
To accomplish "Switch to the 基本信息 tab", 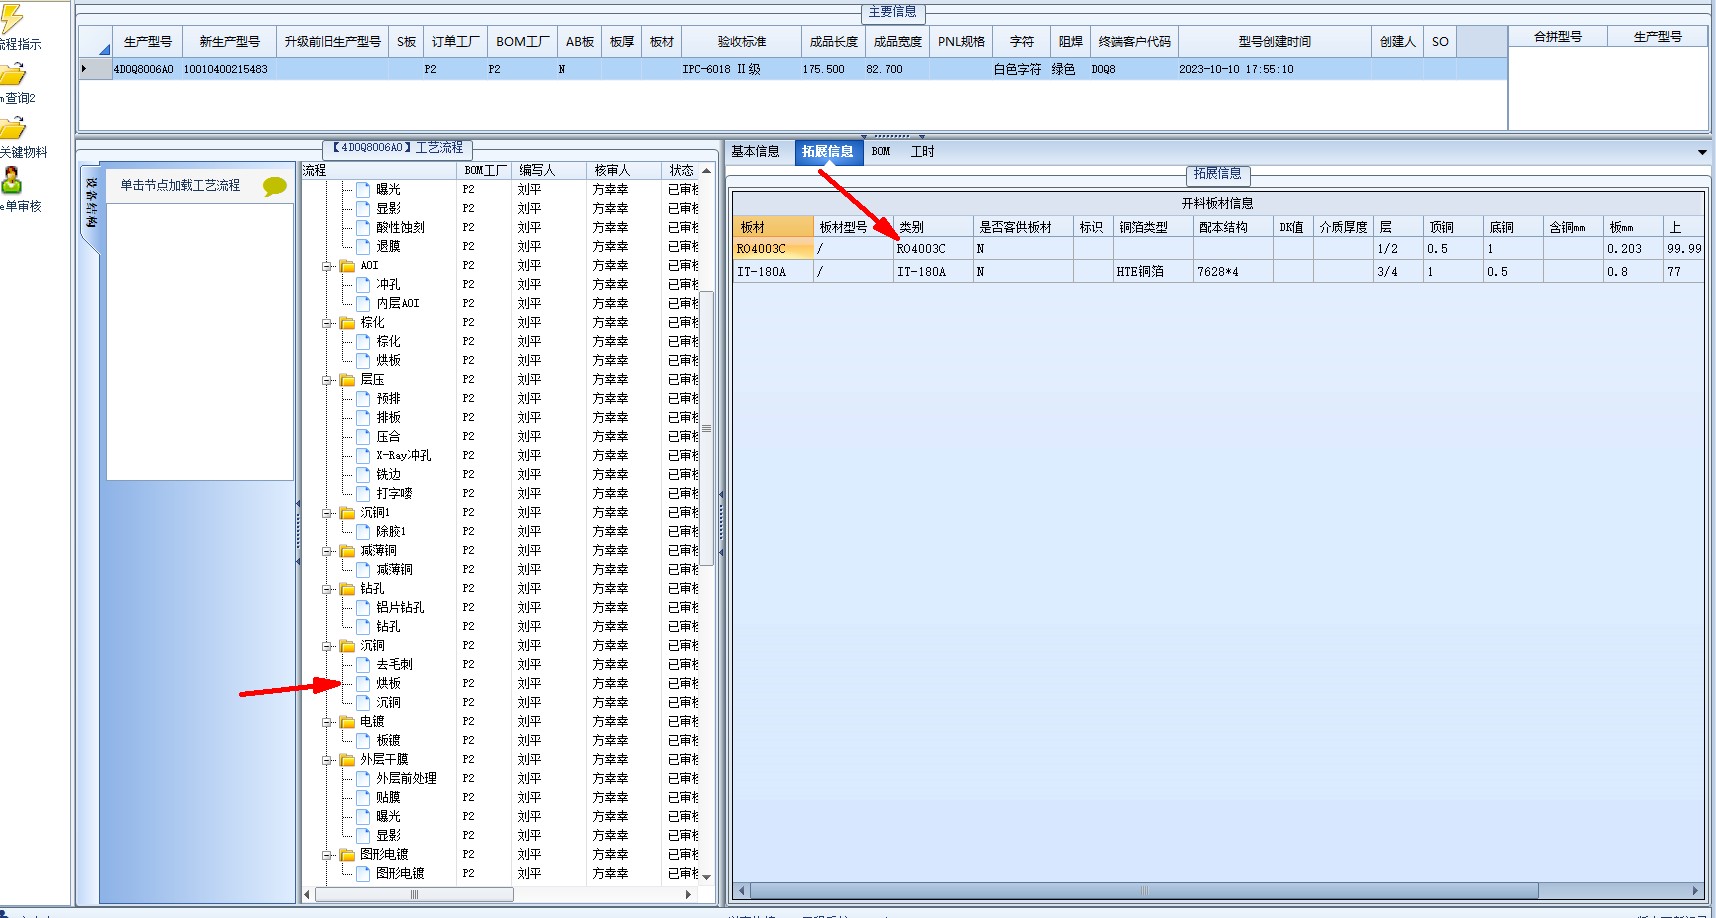I will pyautogui.click(x=755, y=152).
